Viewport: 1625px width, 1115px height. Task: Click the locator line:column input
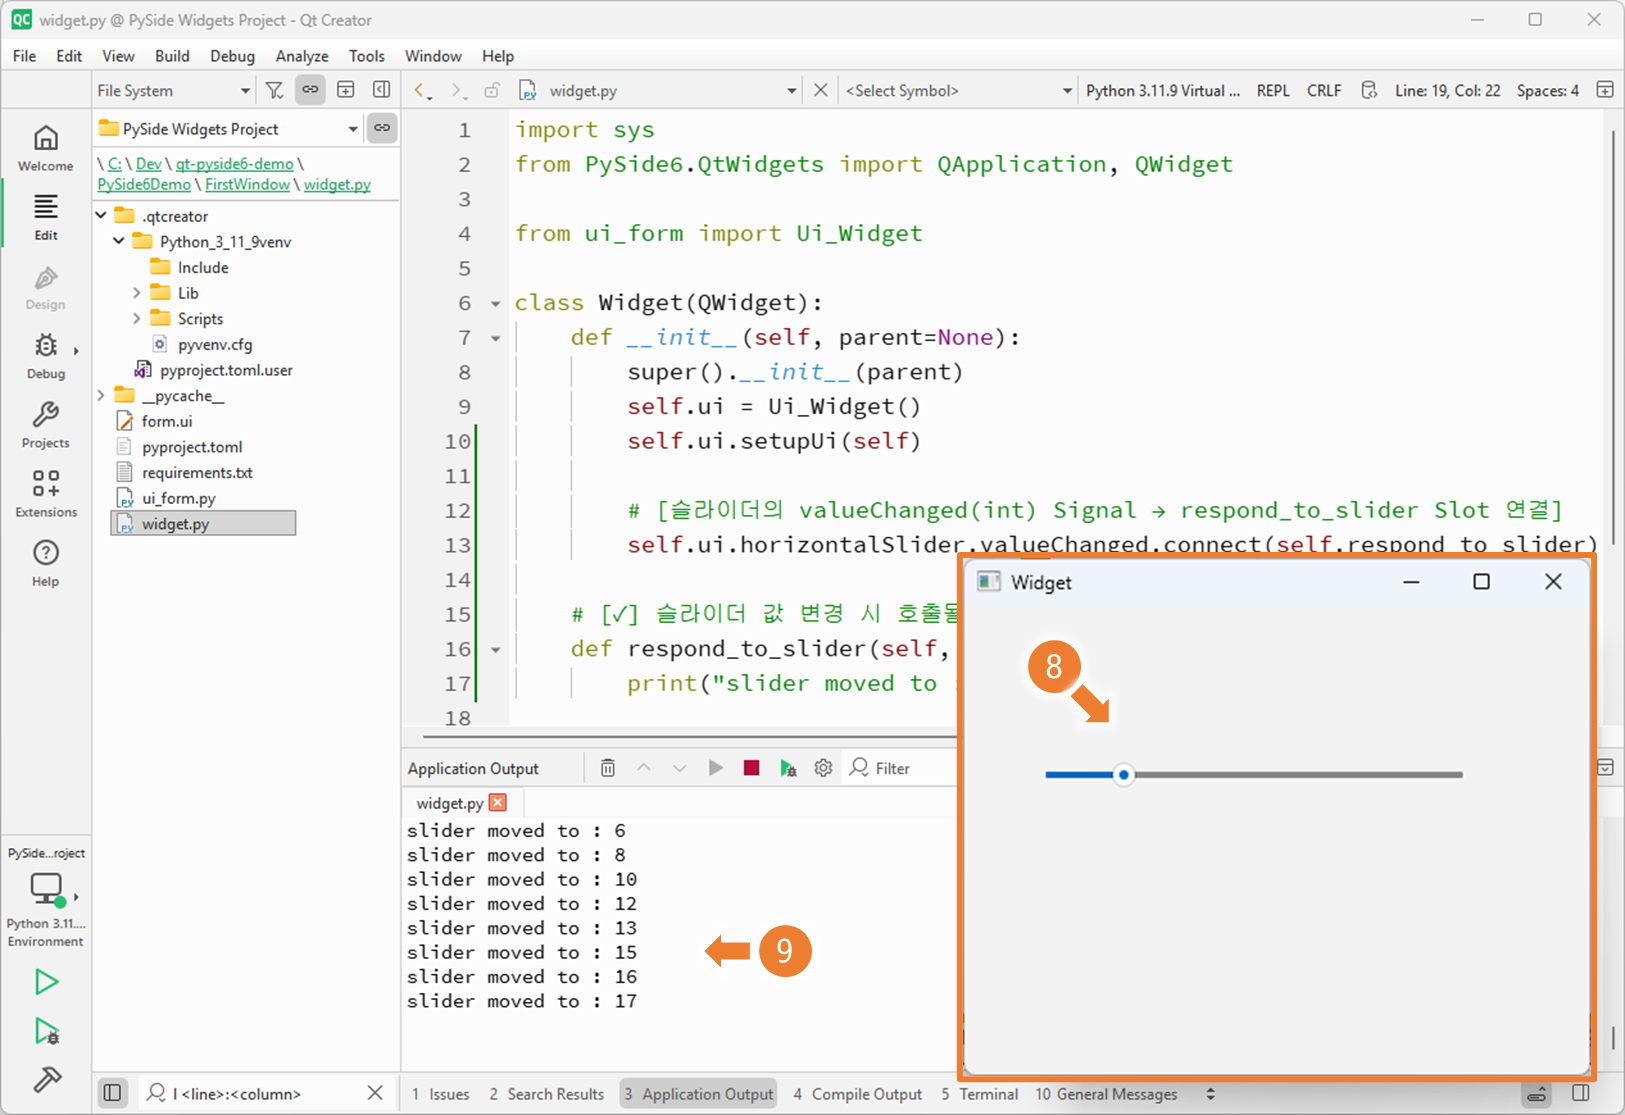(x=265, y=1093)
